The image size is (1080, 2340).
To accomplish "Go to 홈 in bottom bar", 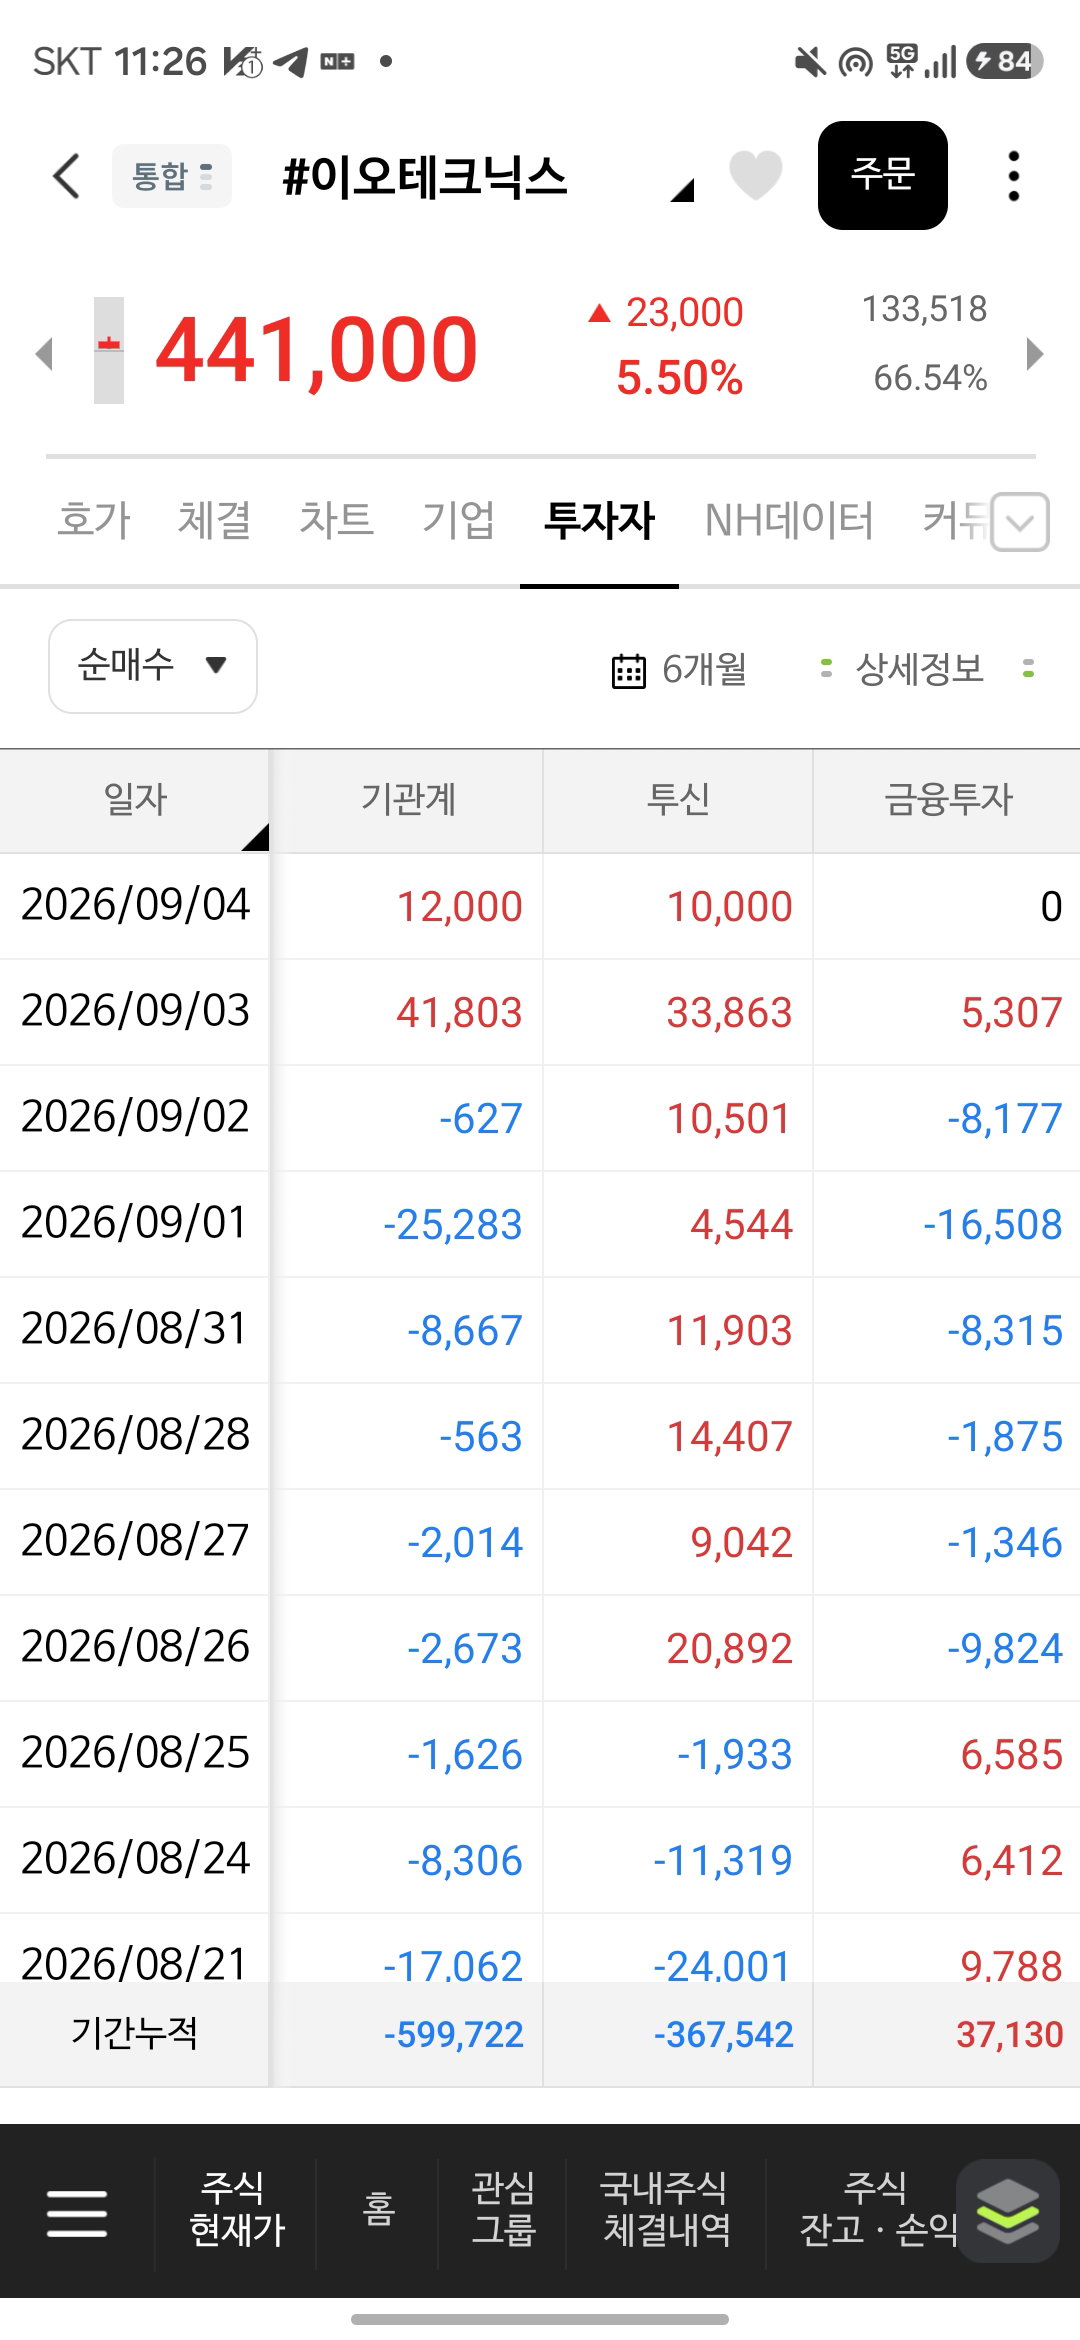I will (x=378, y=2209).
